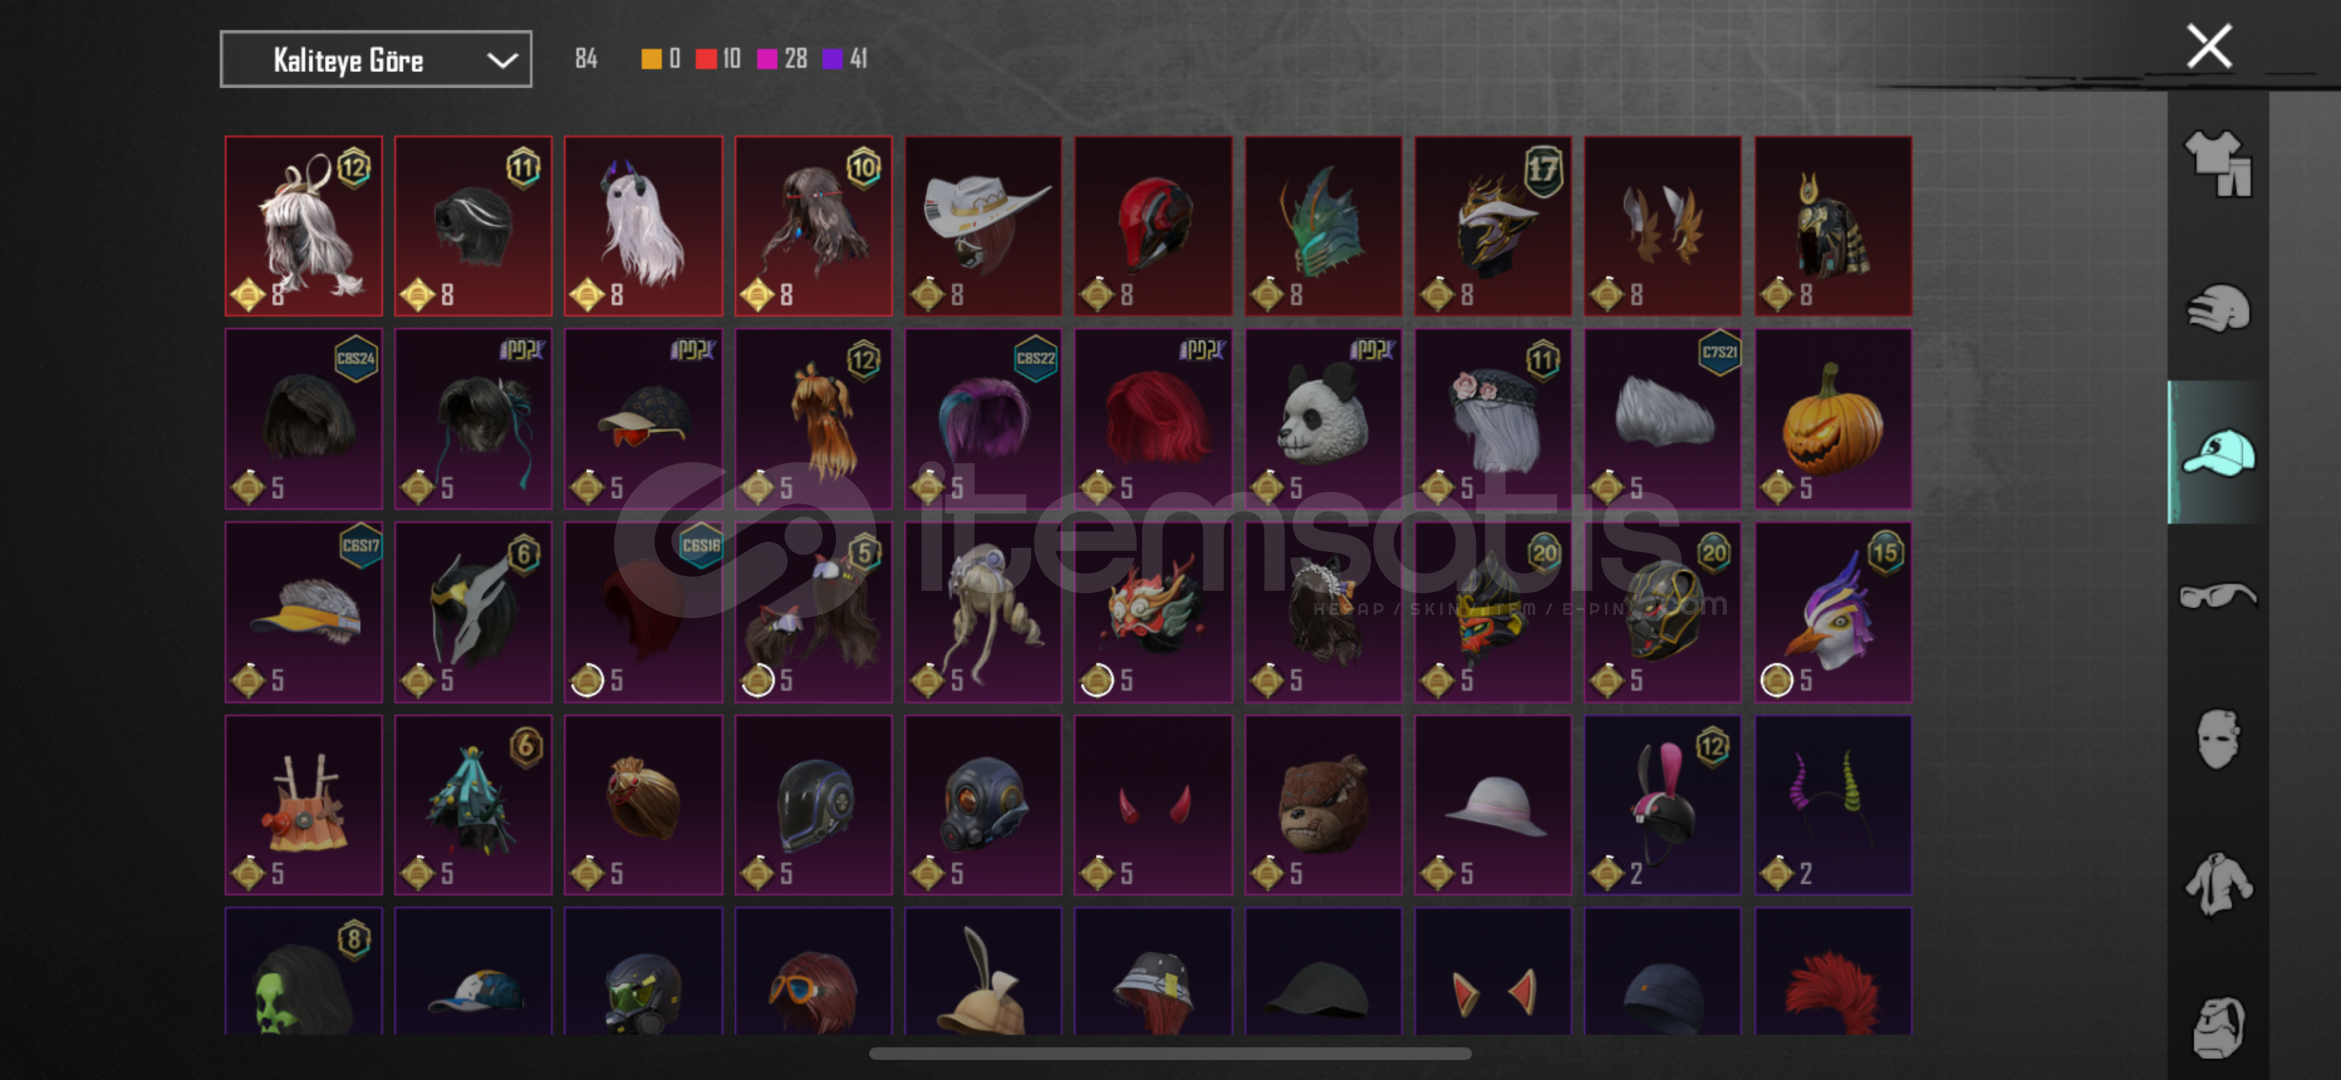
Task: Open the Kaliteye Göre sorting dropdown
Action: coord(376,60)
